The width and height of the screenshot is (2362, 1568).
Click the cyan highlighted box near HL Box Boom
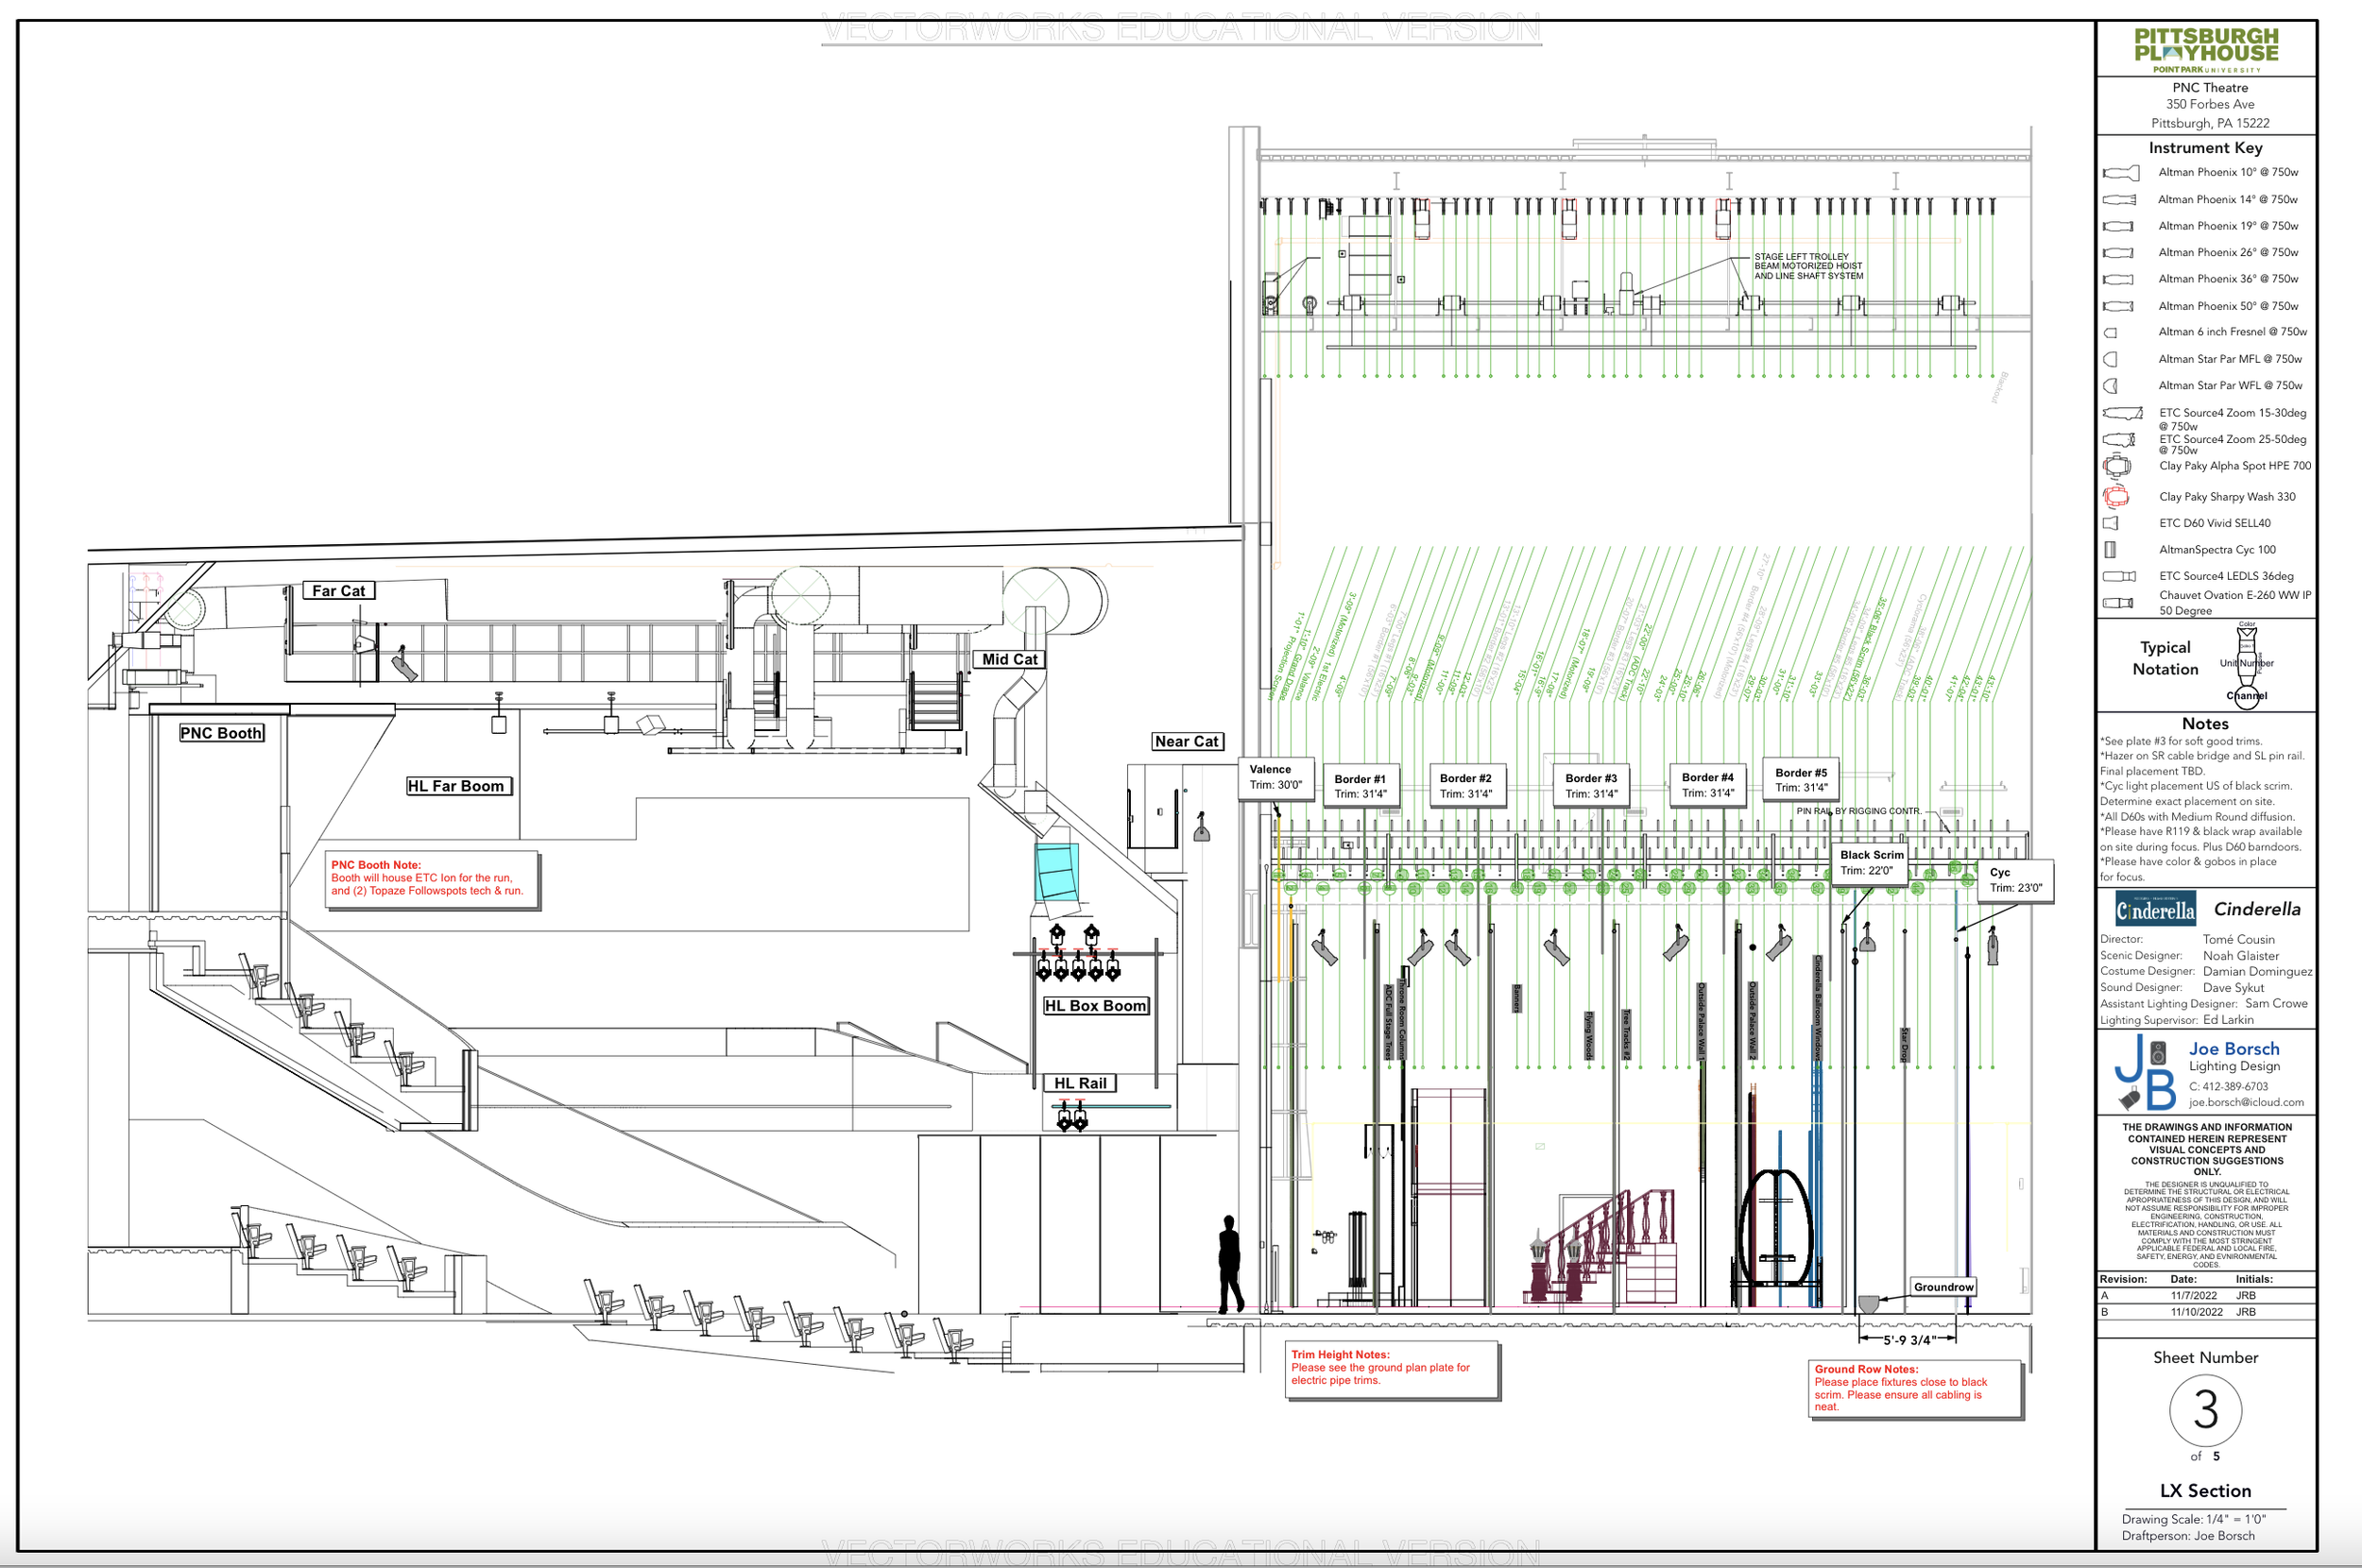click(x=1056, y=872)
